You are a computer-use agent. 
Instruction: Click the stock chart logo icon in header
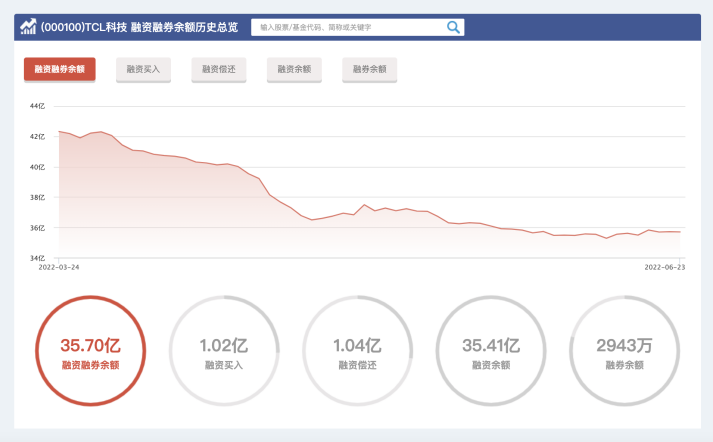(x=28, y=27)
